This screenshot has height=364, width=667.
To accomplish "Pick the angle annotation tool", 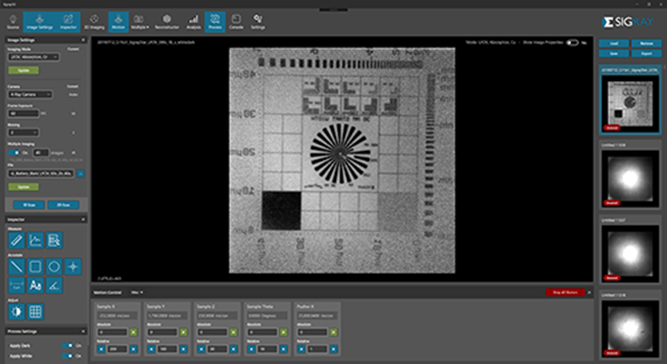I will coord(54,285).
